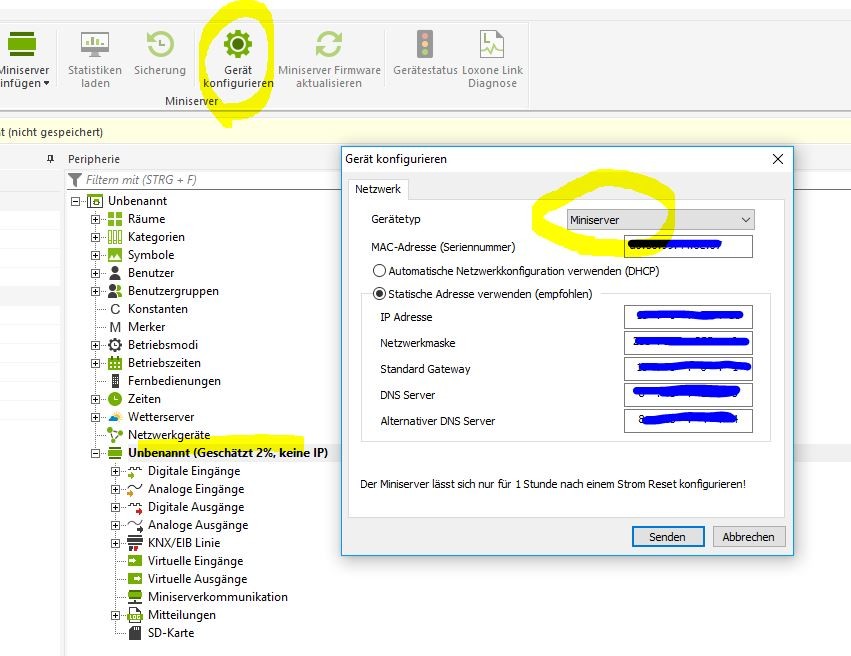Select the Miniserverkommunikation icon
The image size is (851, 656).
(x=135, y=597)
